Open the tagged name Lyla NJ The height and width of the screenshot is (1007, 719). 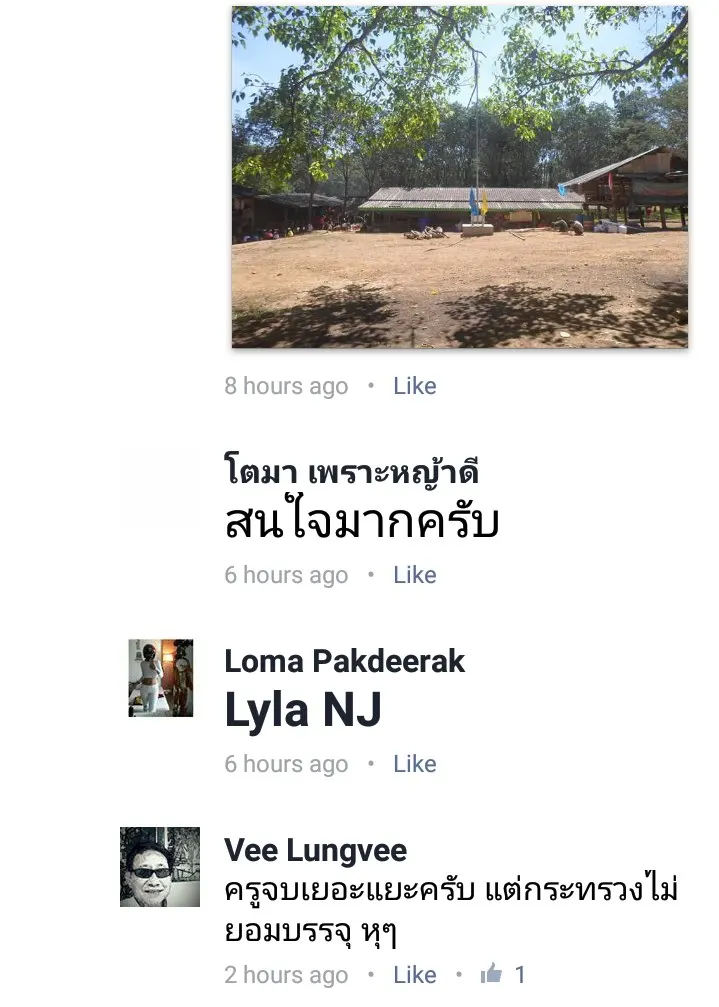tap(303, 710)
